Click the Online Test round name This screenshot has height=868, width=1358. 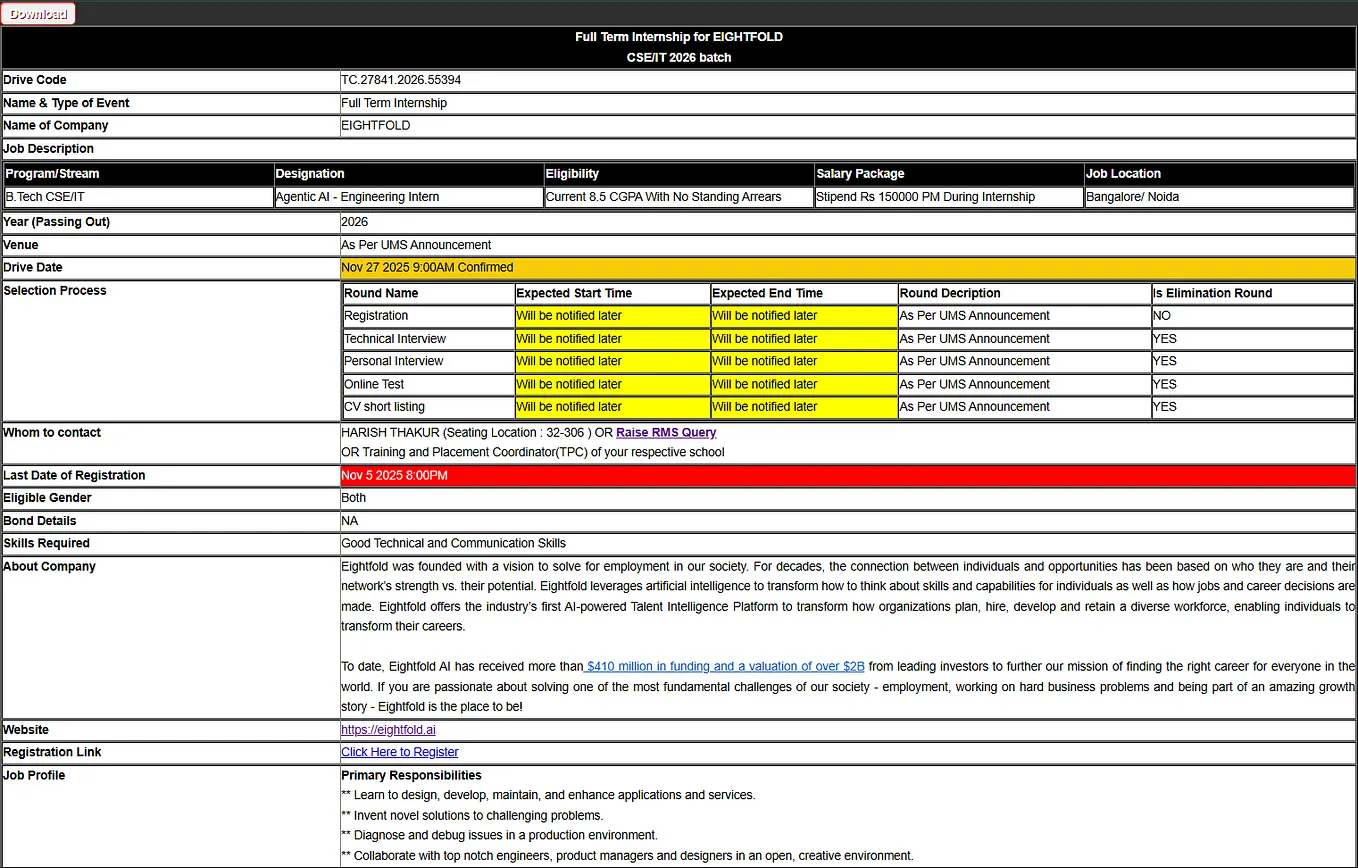[x=374, y=384]
